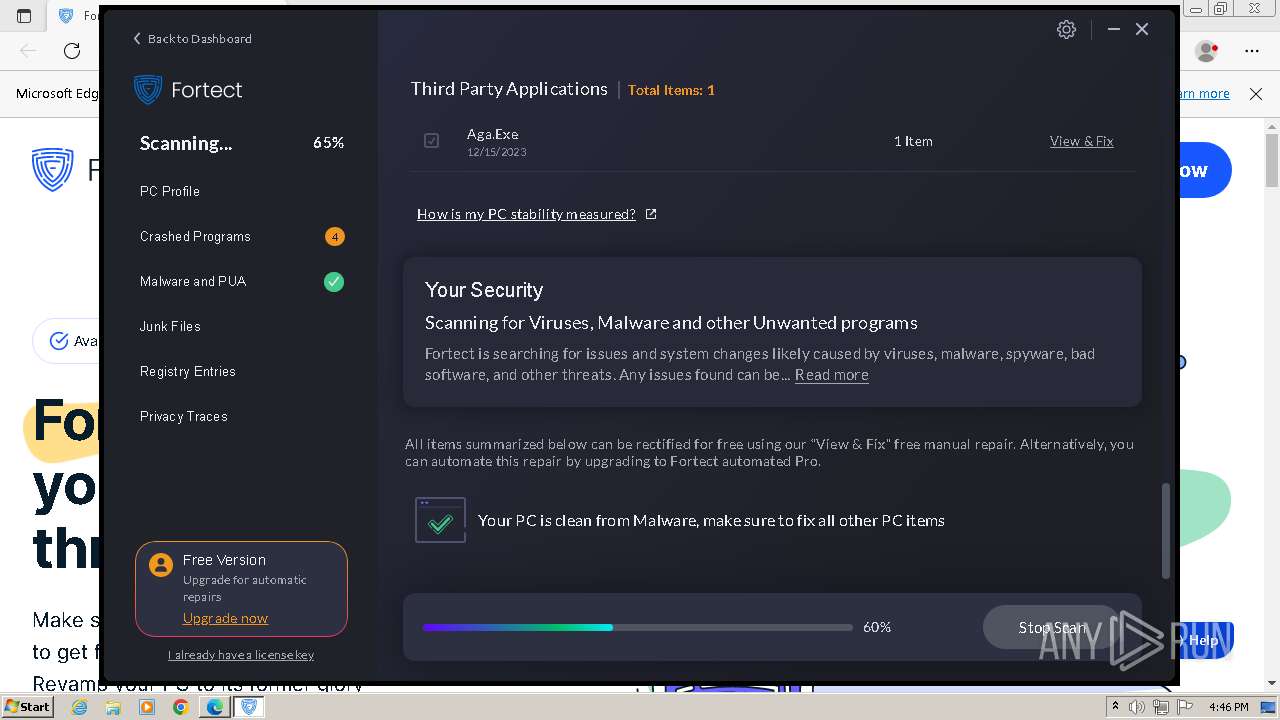
Task: Click View & Fix for Aga.Exe
Action: (1081, 141)
